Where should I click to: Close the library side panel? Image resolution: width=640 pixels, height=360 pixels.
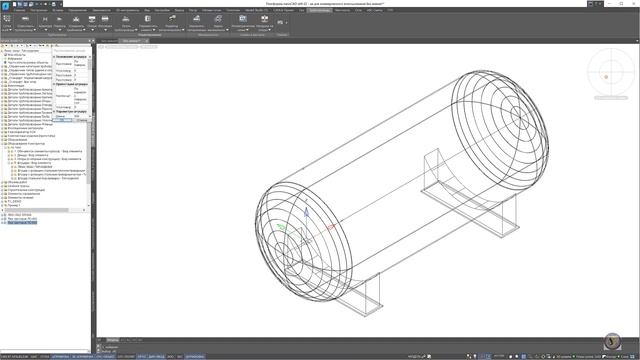93,41
